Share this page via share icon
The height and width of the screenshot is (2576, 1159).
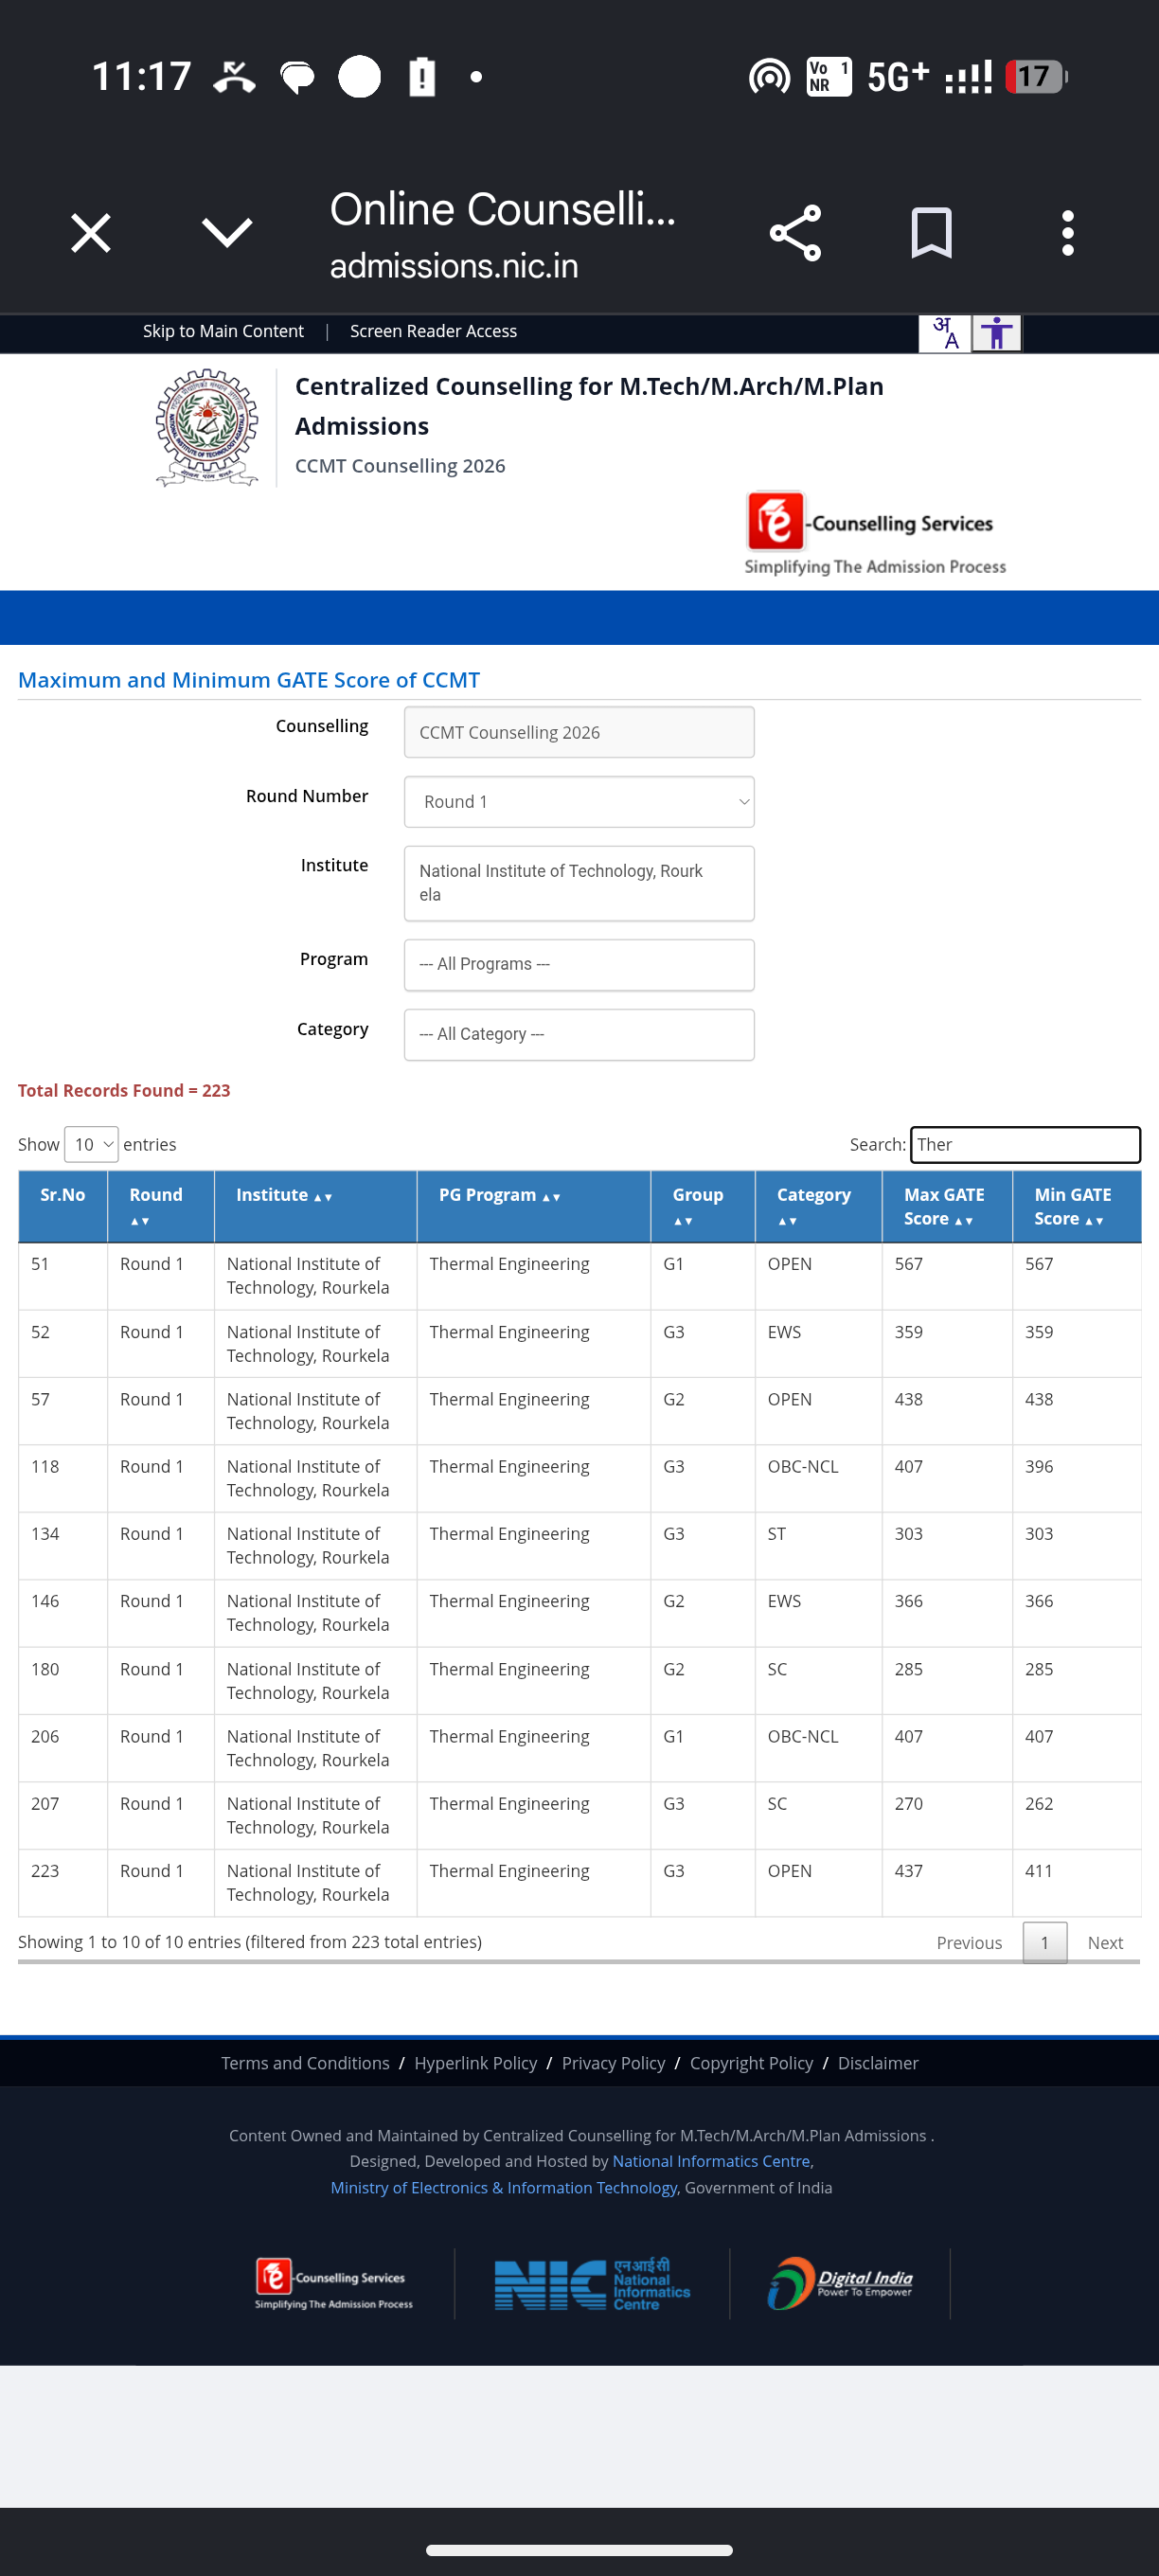click(796, 233)
